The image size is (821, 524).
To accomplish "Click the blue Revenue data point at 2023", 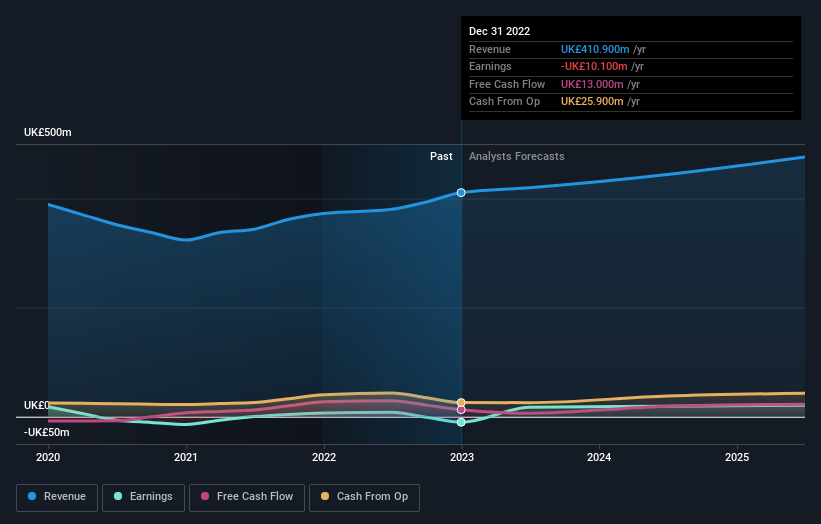I will point(461,193).
